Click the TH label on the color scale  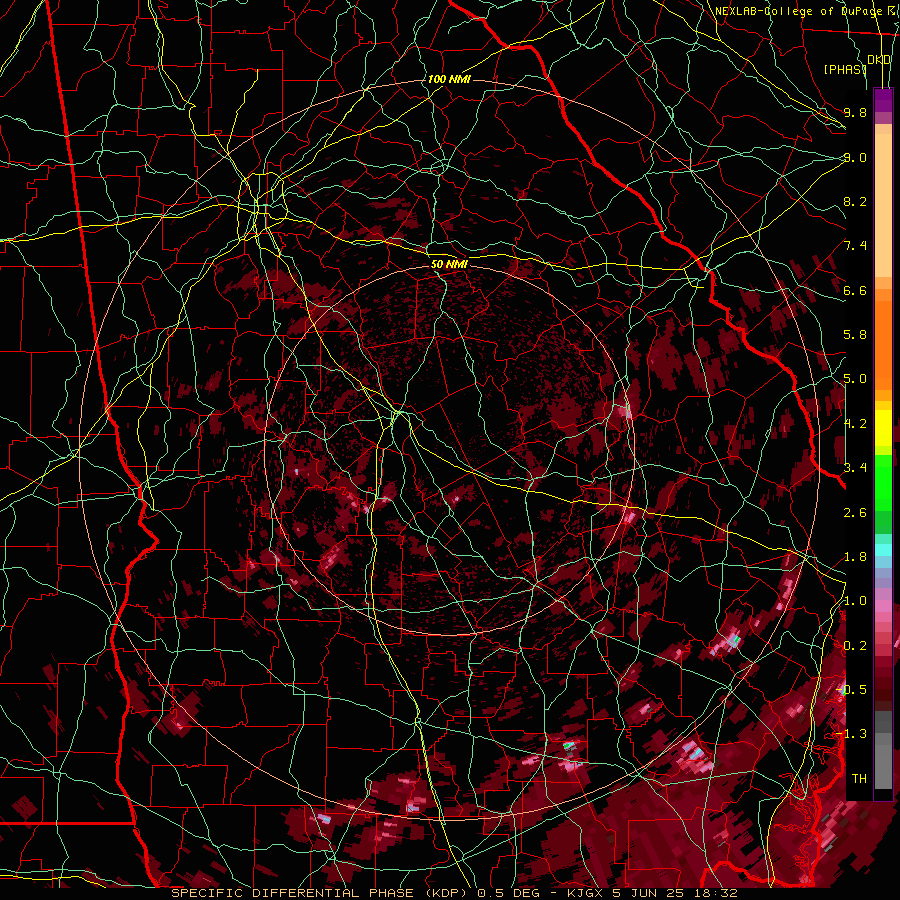[x=859, y=779]
